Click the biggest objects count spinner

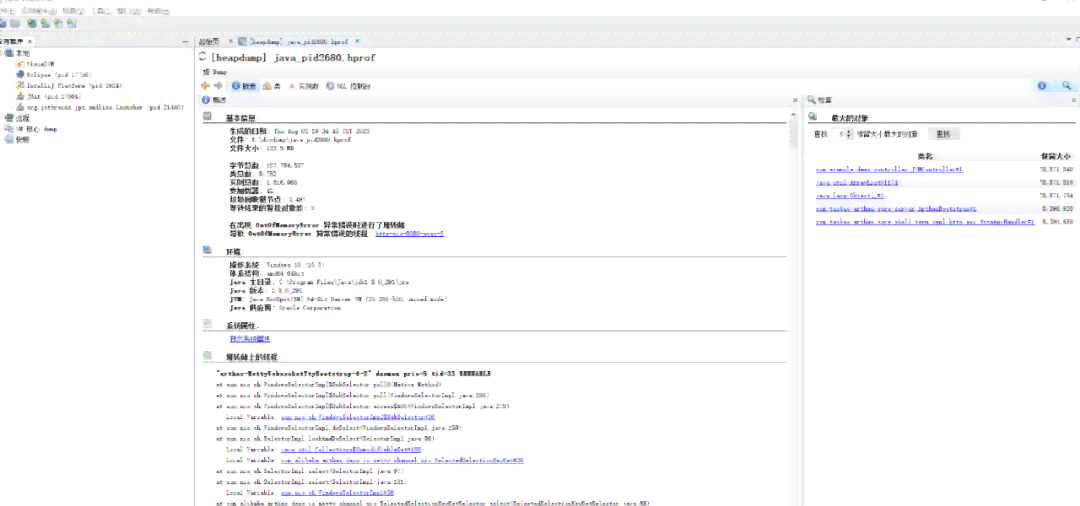(842, 134)
